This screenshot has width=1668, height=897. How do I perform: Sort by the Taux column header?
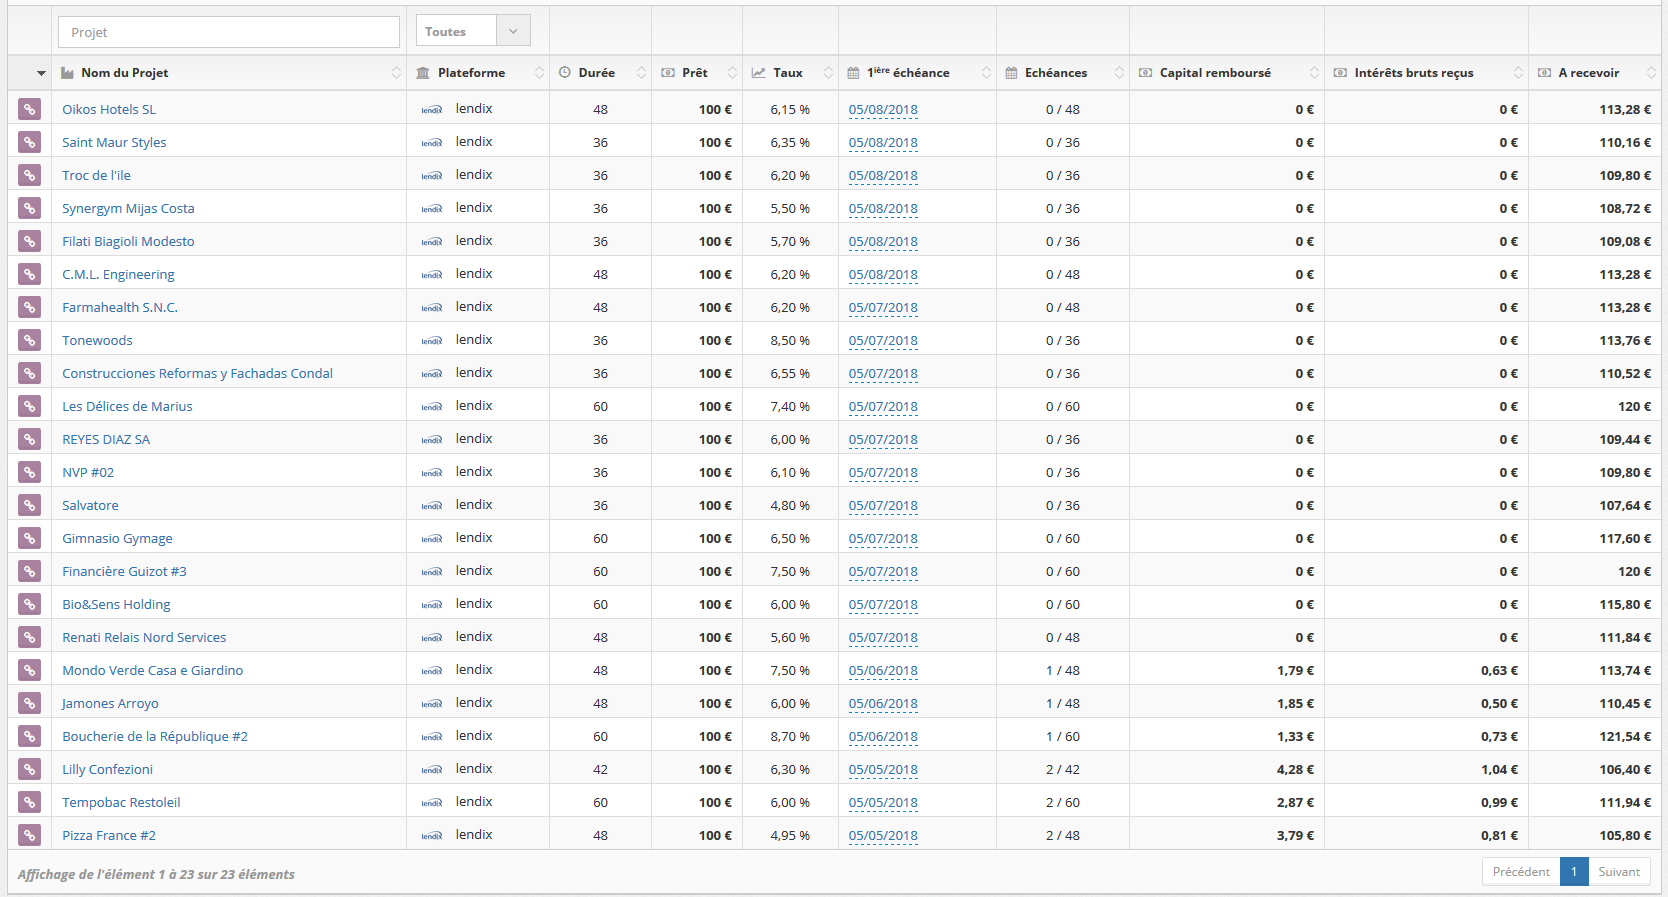[788, 73]
